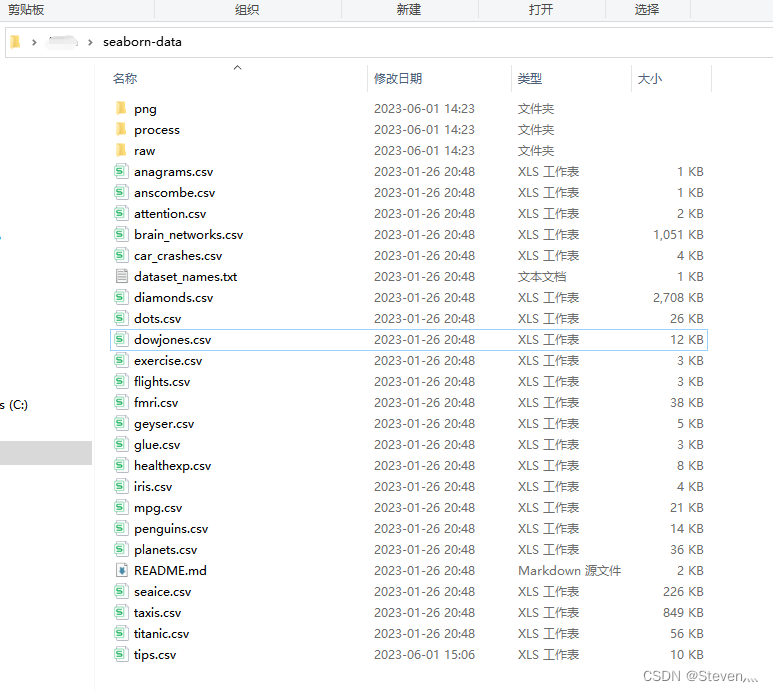
Task: Click the penguins.csv file icon
Action: point(121,528)
